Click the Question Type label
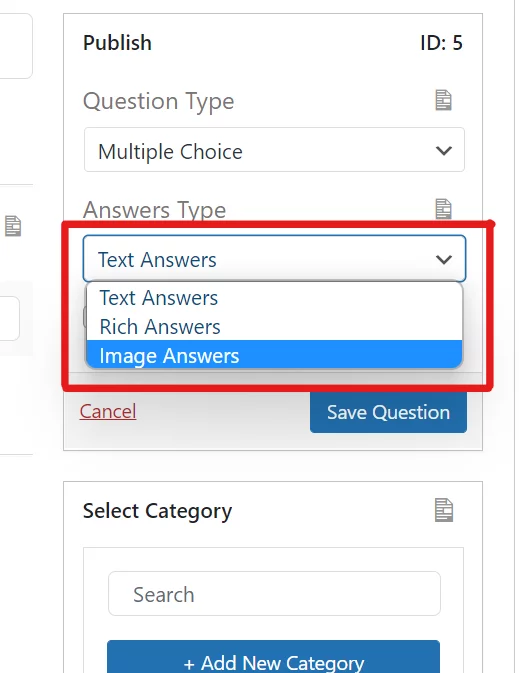 (x=158, y=101)
